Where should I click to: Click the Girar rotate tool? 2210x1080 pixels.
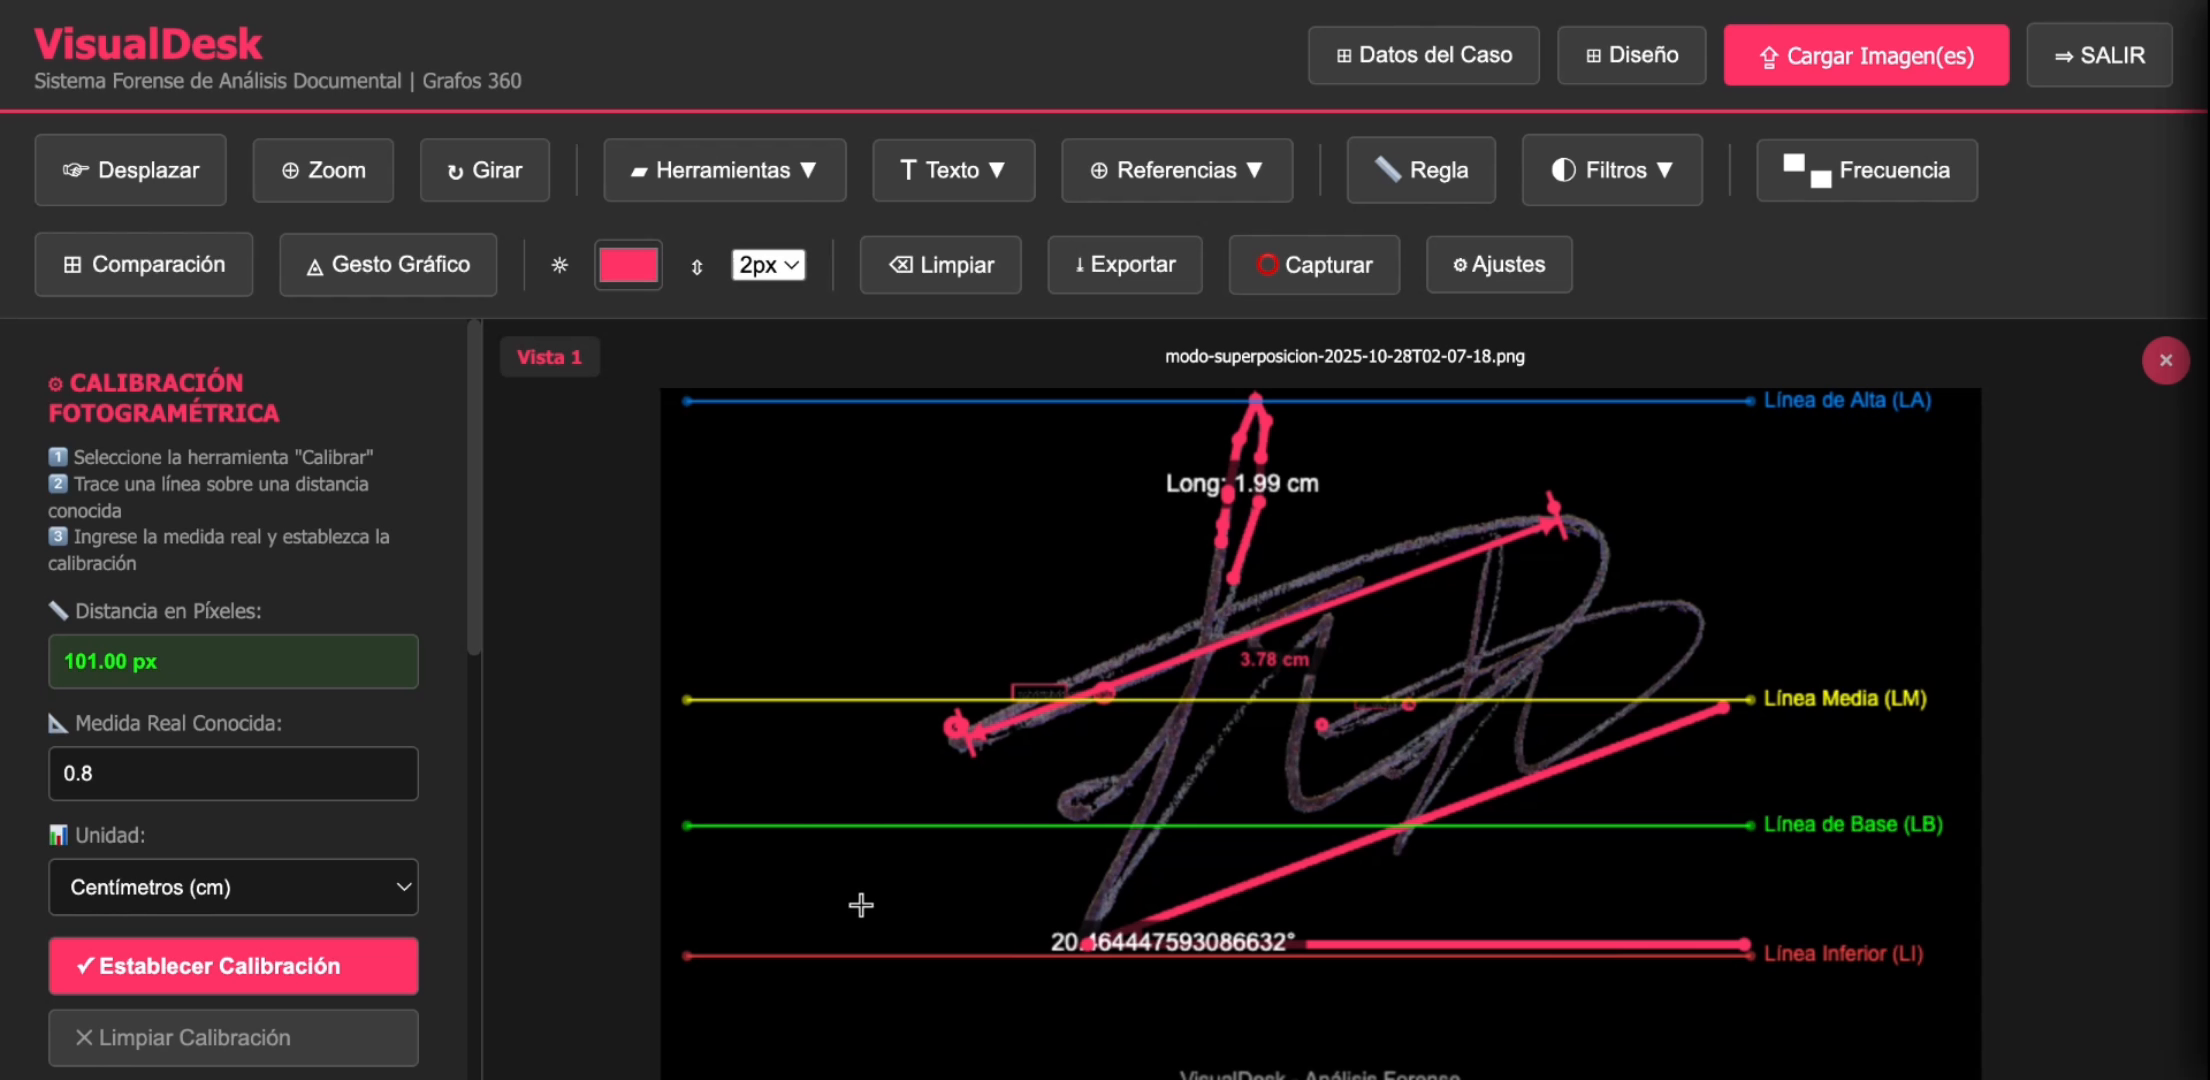pos(484,170)
